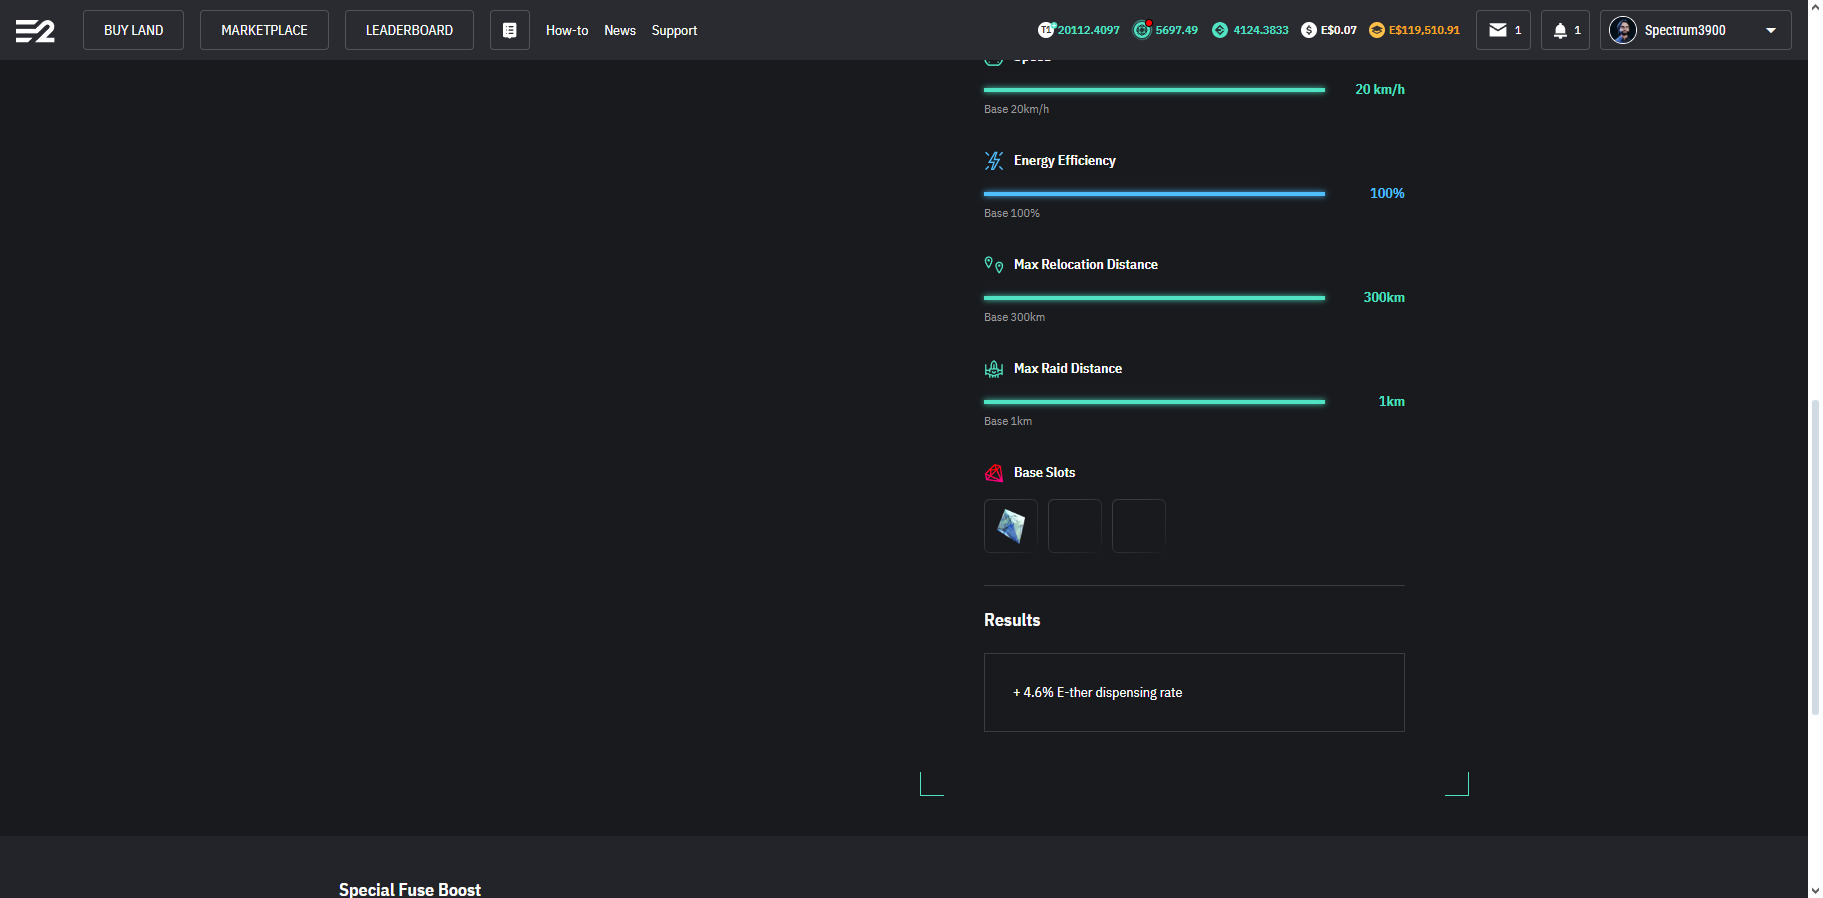Click the orange E$119,510.91 balance icon
1823x898 pixels.
pyautogui.click(x=1376, y=30)
